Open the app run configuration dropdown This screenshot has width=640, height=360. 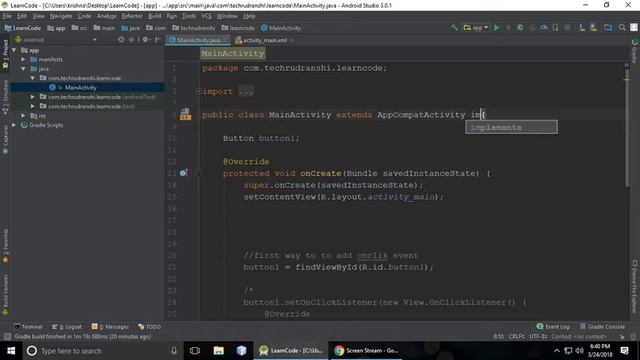click(x=476, y=28)
